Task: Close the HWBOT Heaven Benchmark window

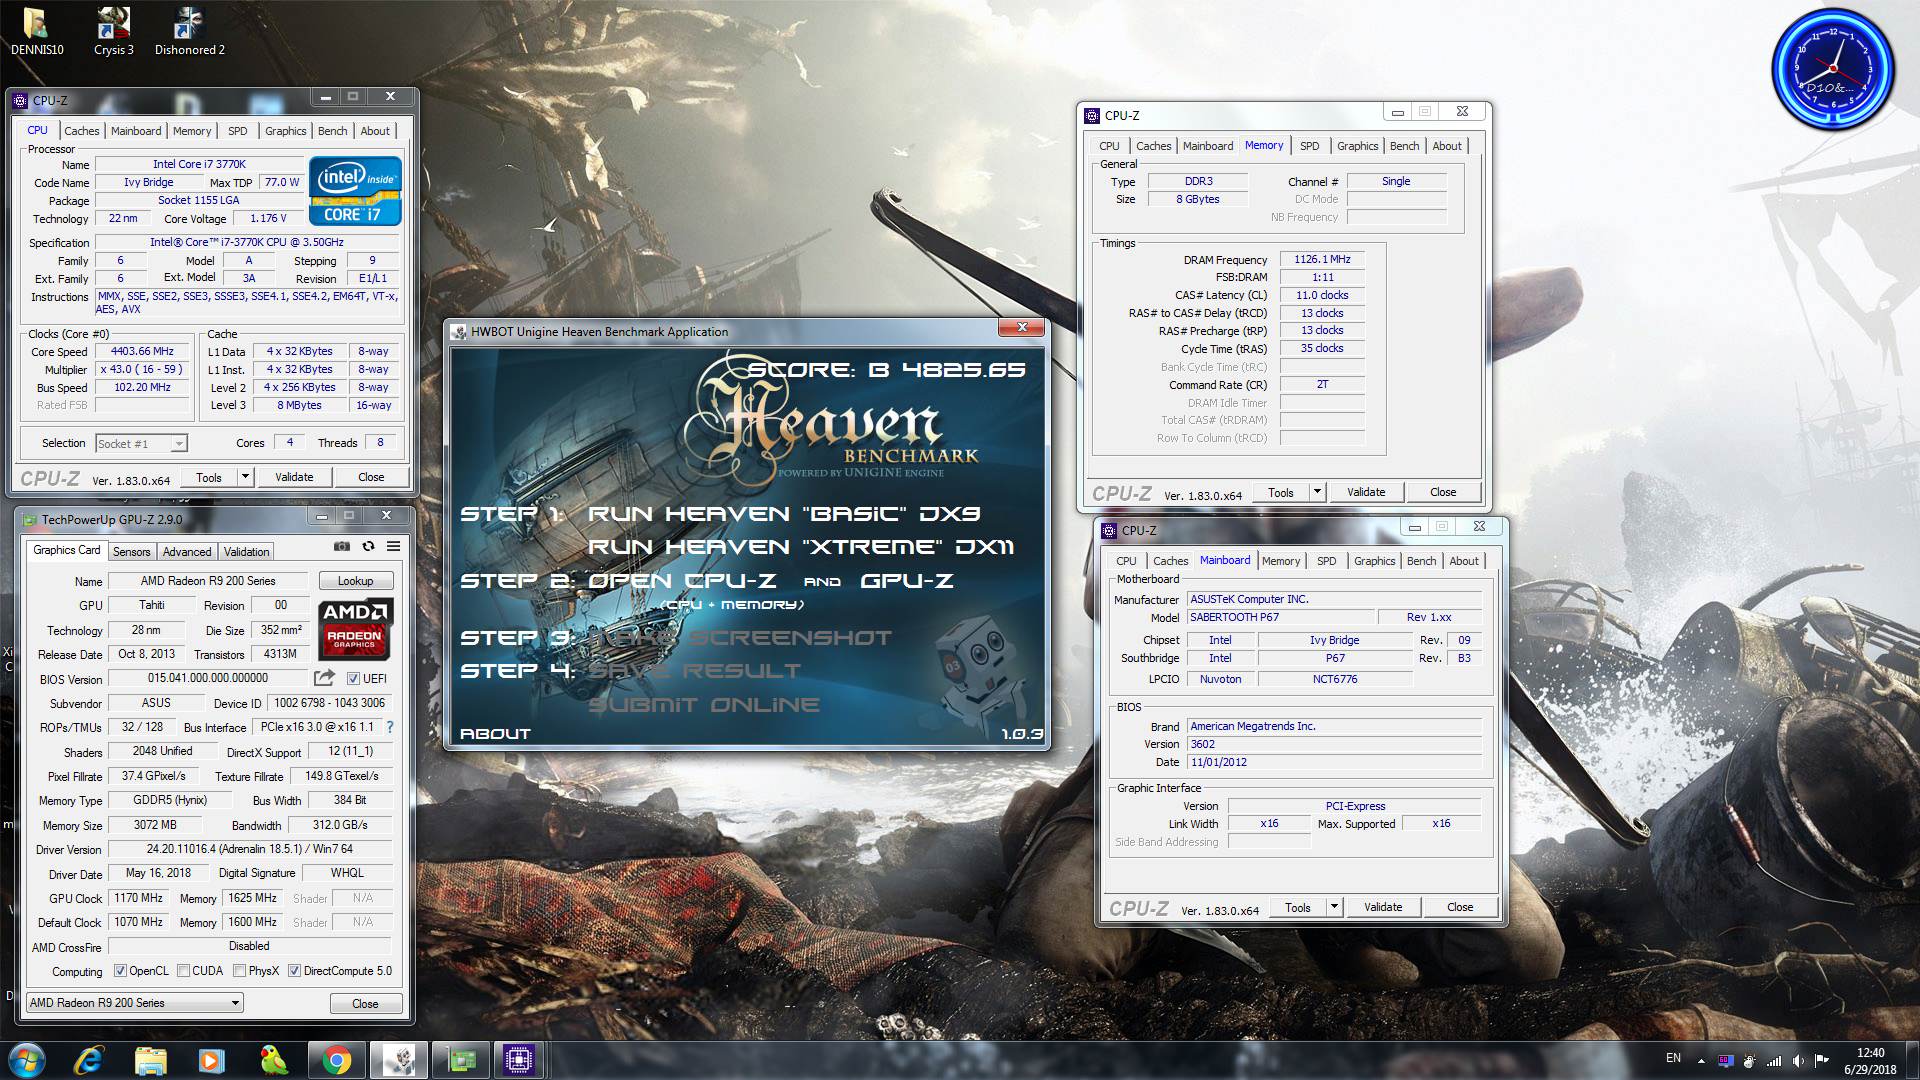Action: (x=1022, y=327)
